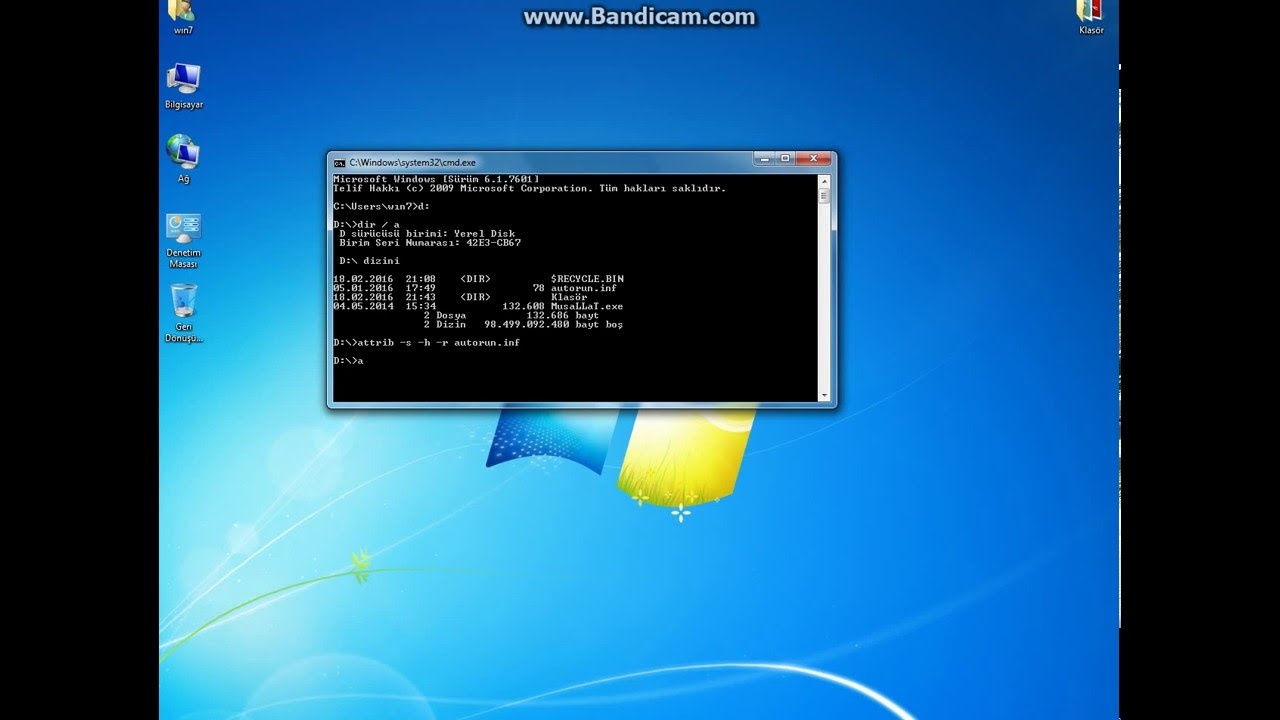The width and height of the screenshot is (1280, 720).
Task: Open the Klasör desktop folder icon
Action: (x=1091, y=15)
